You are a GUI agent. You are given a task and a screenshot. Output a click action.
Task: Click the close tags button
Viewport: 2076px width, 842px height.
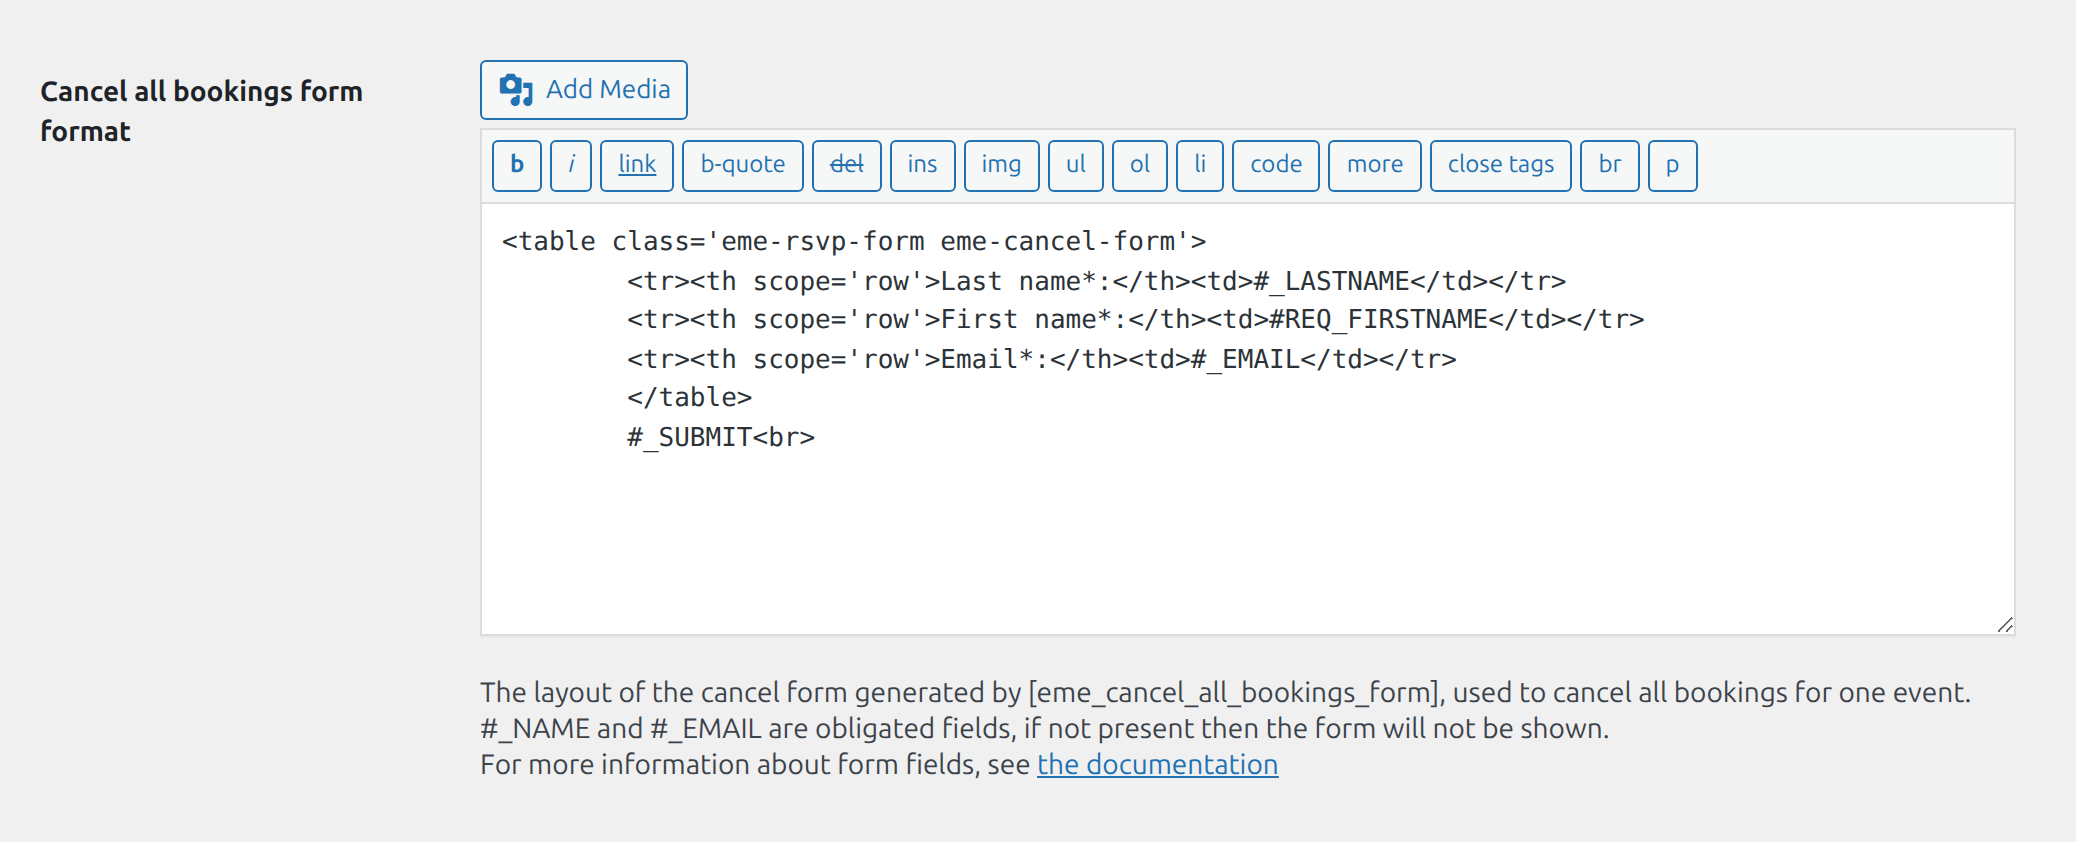[x=1500, y=165]
